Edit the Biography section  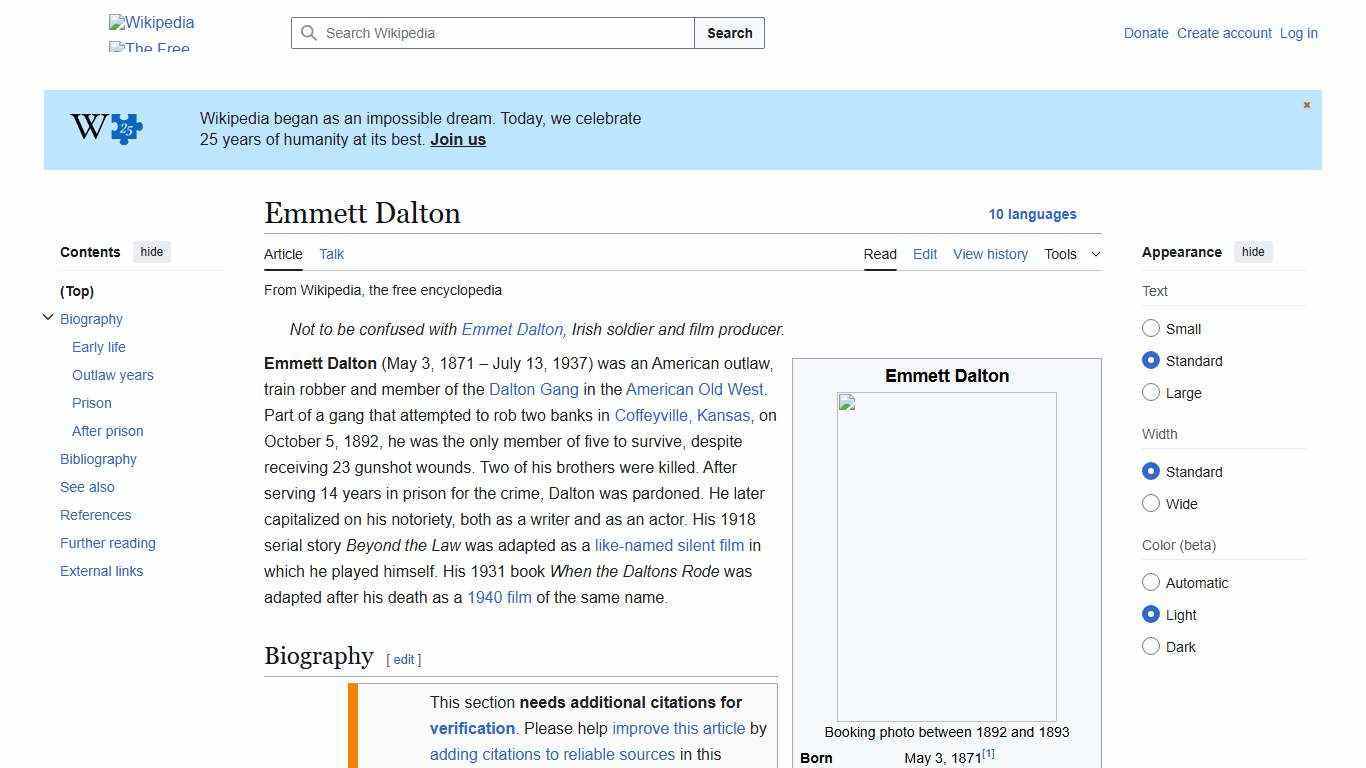[x=404, y=659]
